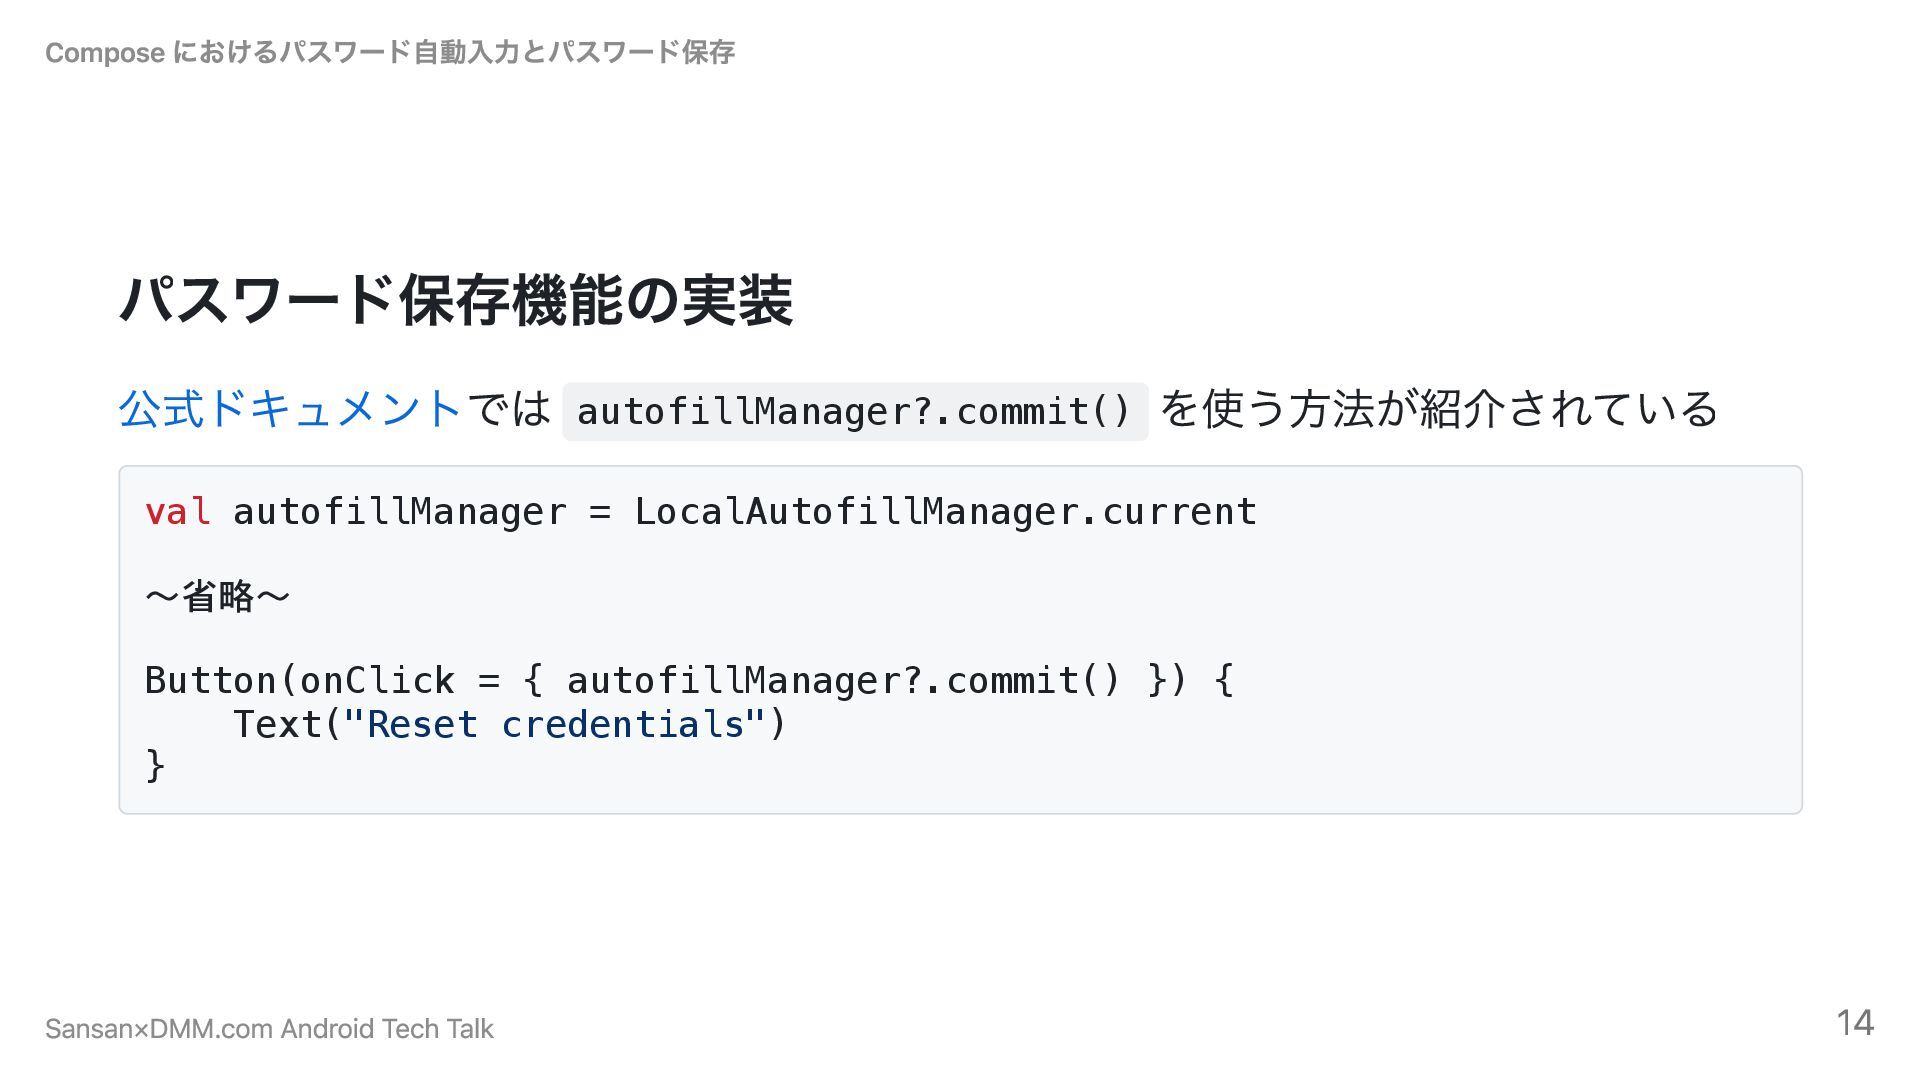Click the Text( call in the code
Screen dimensions: 1920x1080
pyautogui.click(x=287, y=725)
